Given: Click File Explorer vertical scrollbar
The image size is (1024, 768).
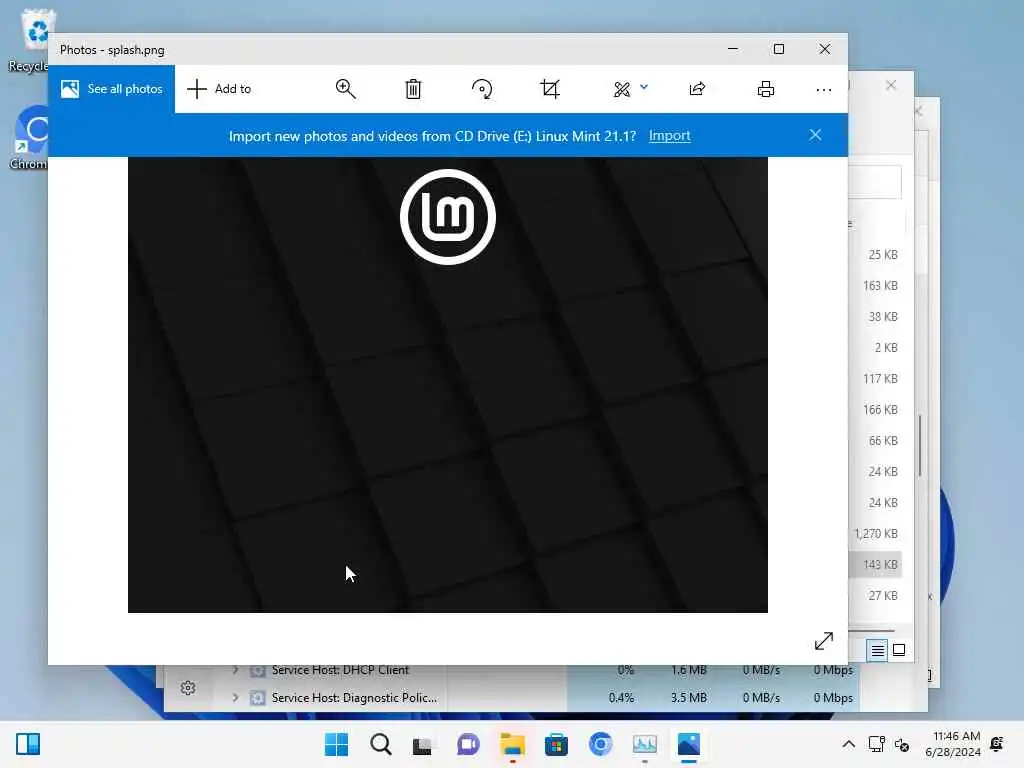Looking at the screenshot, I should point(920,446).
